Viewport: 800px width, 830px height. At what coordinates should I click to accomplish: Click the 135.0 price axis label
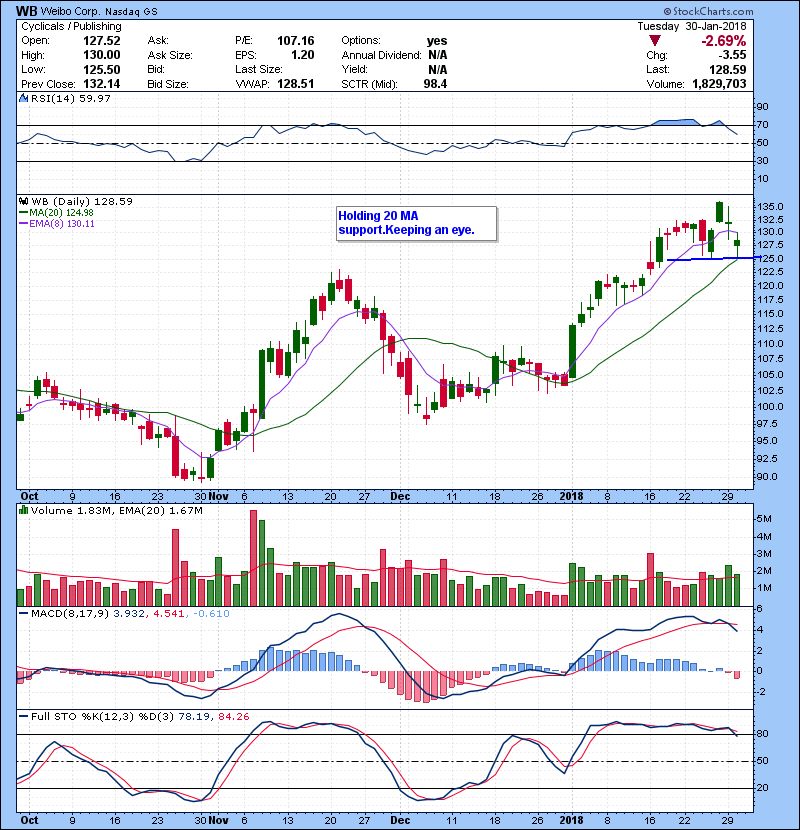point(769,206)
